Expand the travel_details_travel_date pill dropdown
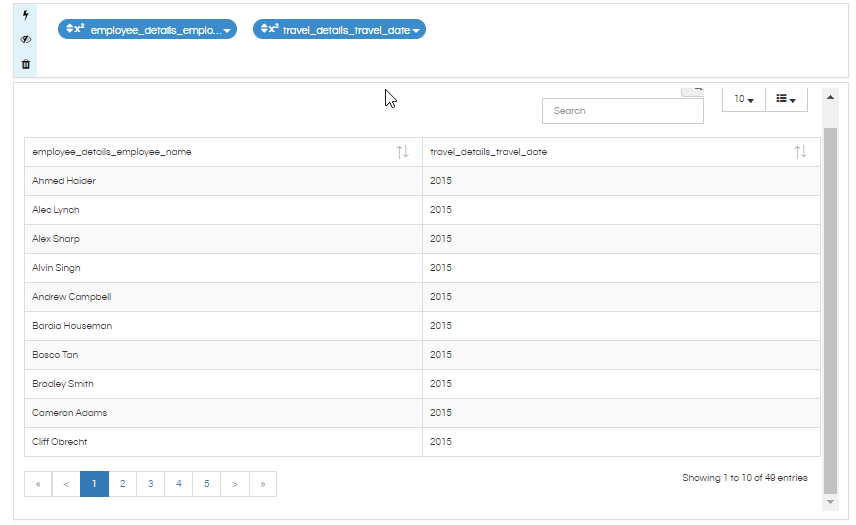Viewport: 856px width, 525px height. (416, 30)
